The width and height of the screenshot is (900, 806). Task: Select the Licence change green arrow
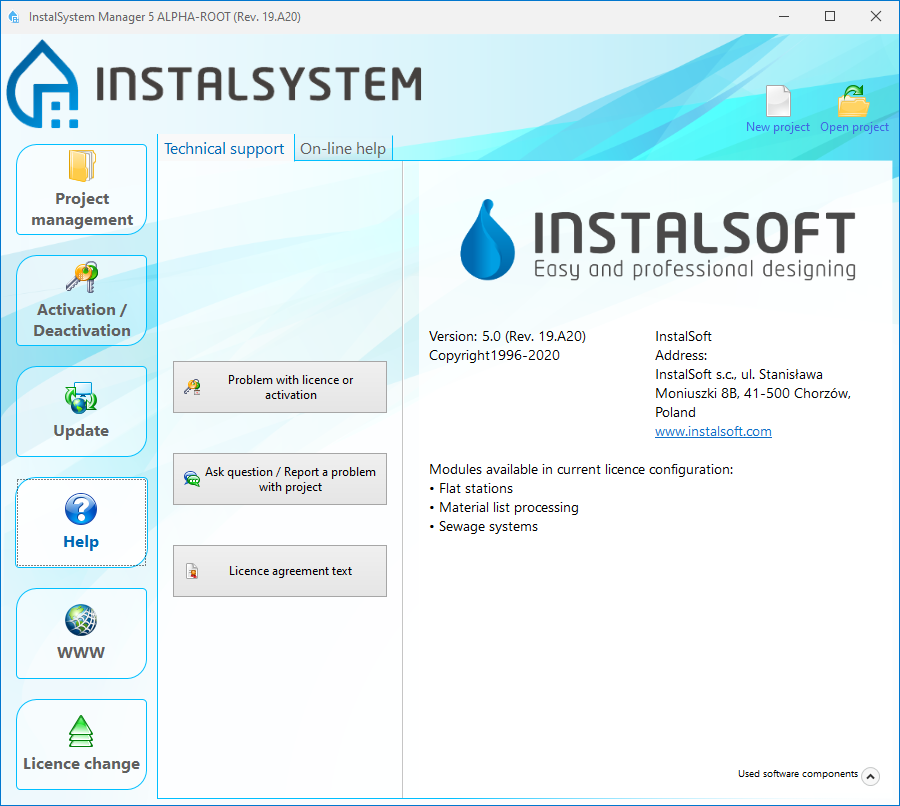click(x=81, y=731)
